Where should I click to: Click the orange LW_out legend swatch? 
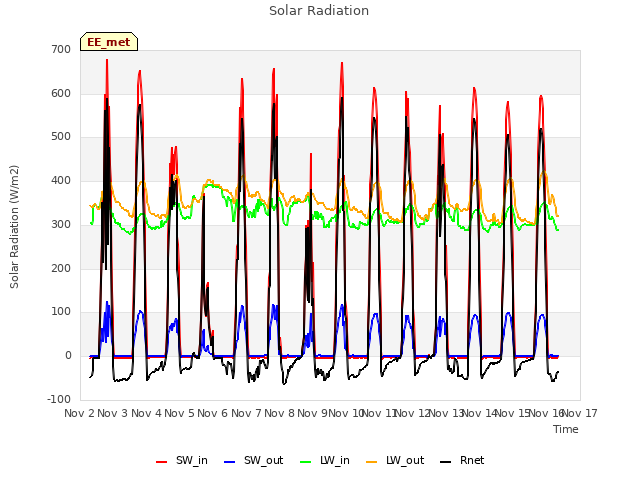pyautogui.click(x=372, y=462)
